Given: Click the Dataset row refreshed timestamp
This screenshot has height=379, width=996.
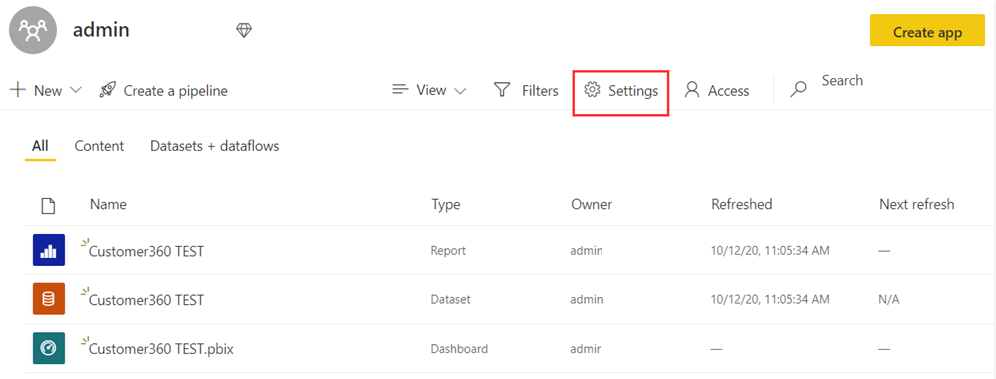Looking at the screenshot, I should [770, 300].
